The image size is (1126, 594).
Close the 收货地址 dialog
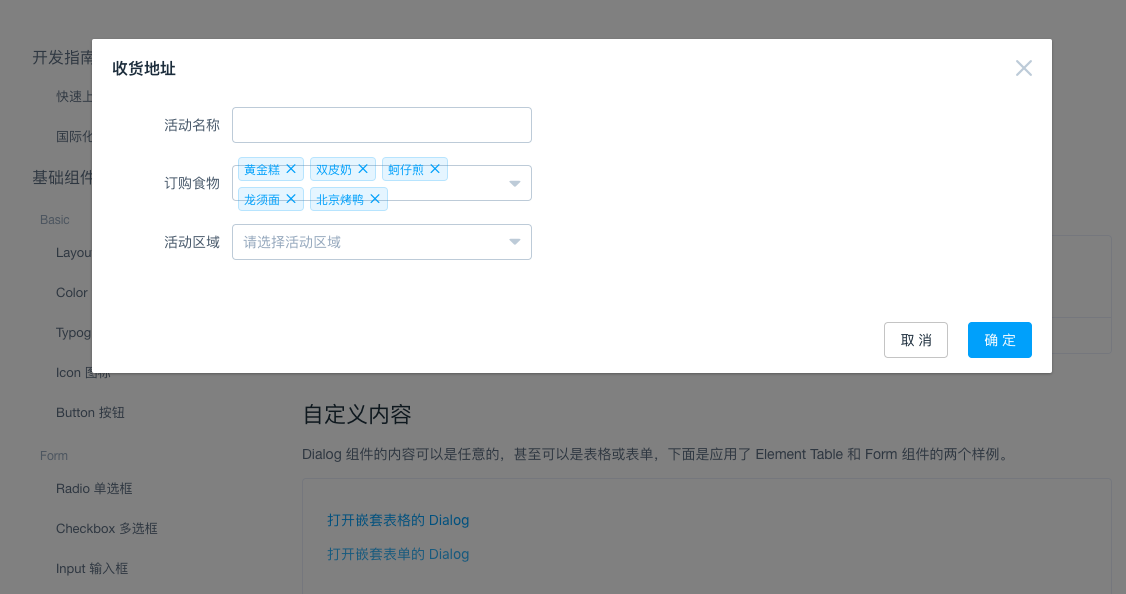pos(1023,68)
